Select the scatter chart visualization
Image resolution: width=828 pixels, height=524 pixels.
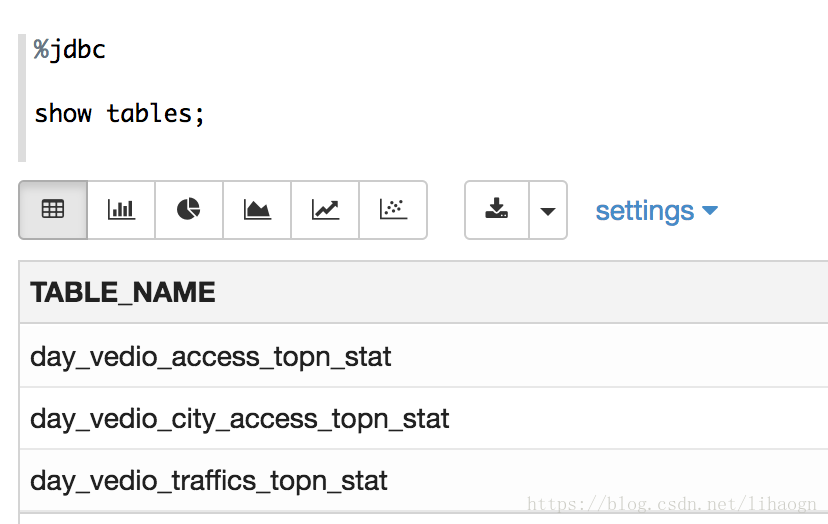393,210
